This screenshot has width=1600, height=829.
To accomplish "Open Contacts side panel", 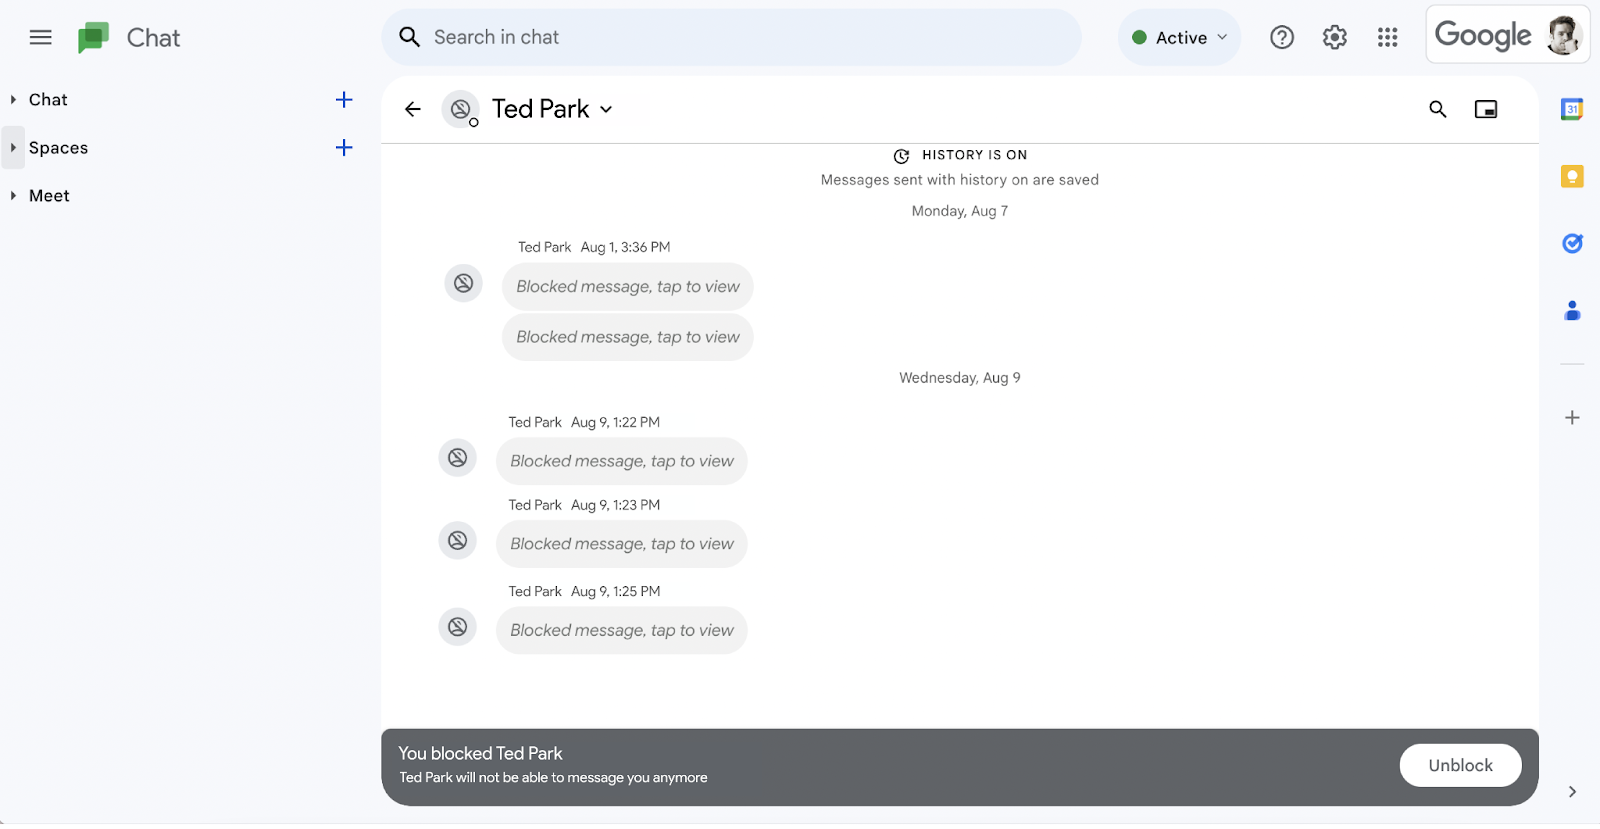I will point(1572,311).
